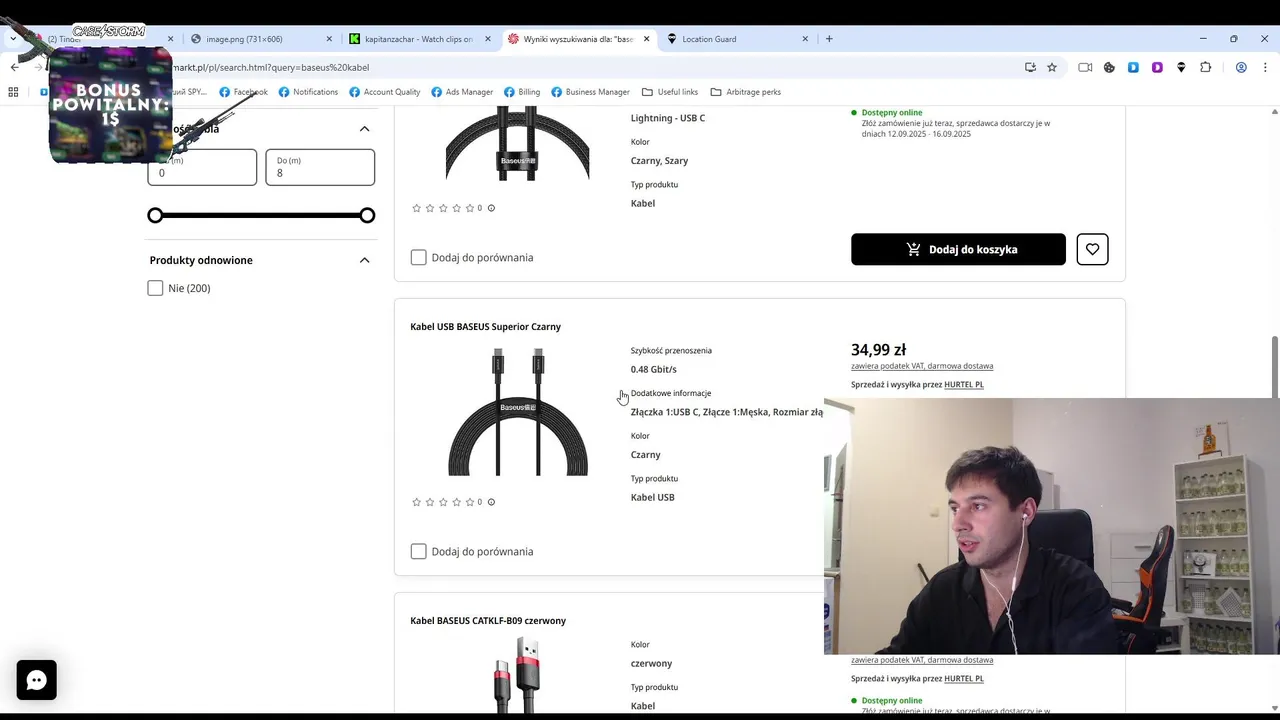The width and height of the screenshot is (1280, 720).
Task: Click the red CATKLF-B09 cable image
Action: click(517, 675)
